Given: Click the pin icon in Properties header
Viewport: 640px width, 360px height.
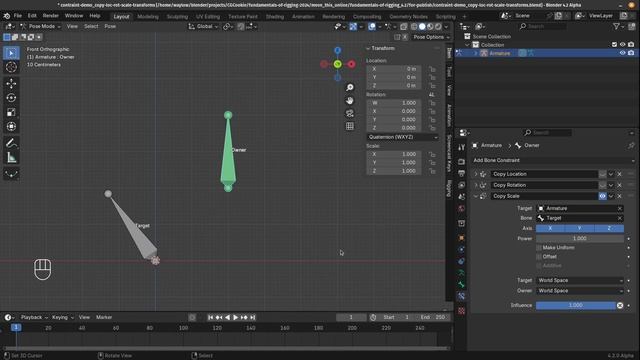Looking at the screenshot, I should tap(631, 145).
